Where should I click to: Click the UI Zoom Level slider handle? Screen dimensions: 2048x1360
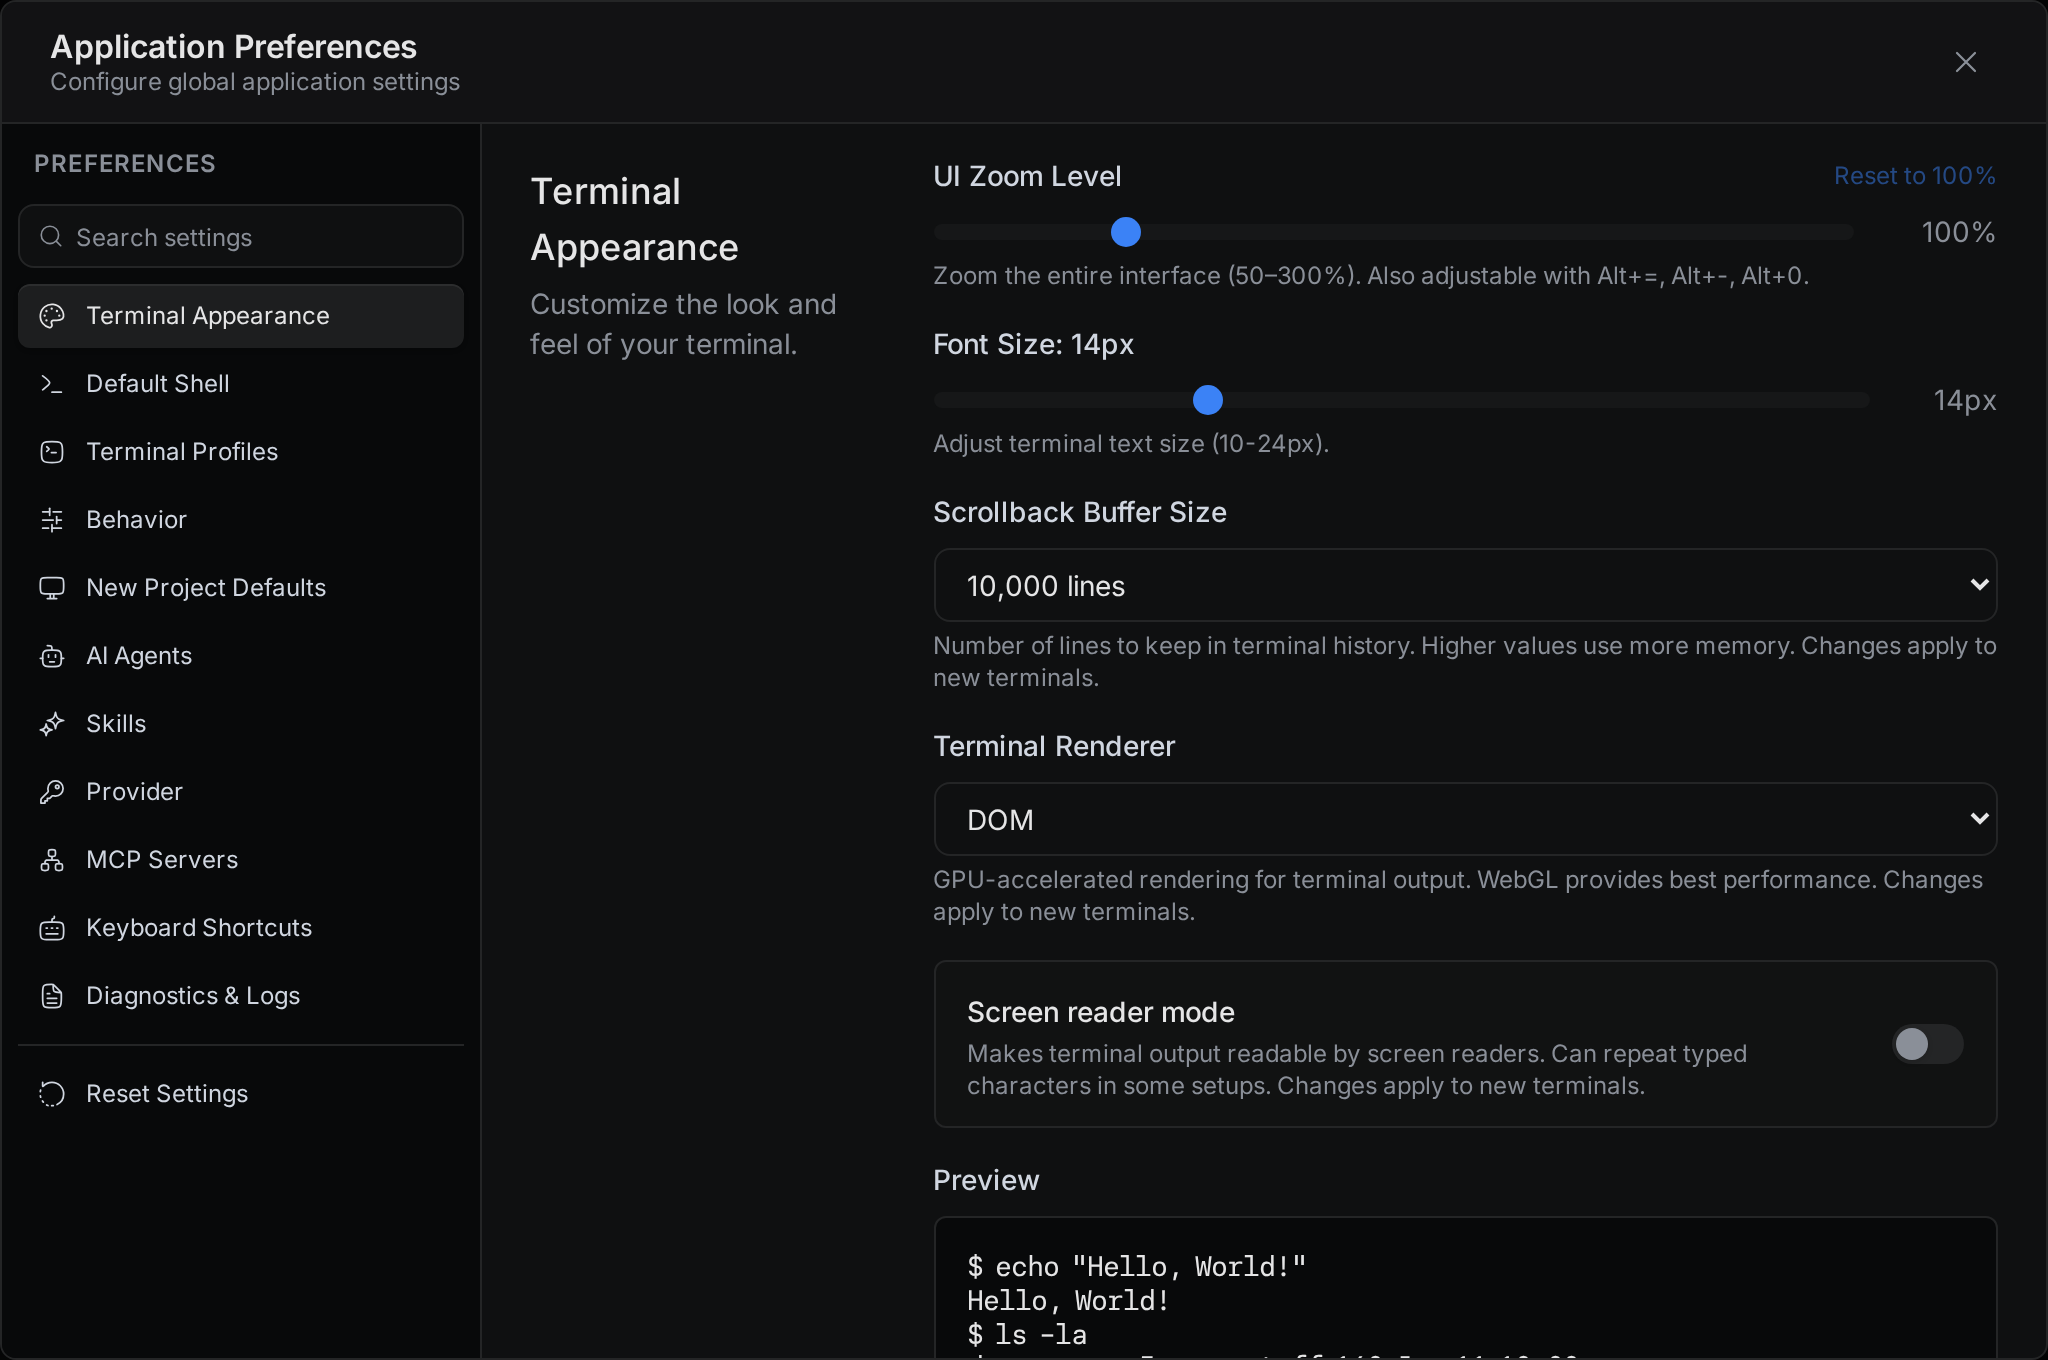(1126, 232)
